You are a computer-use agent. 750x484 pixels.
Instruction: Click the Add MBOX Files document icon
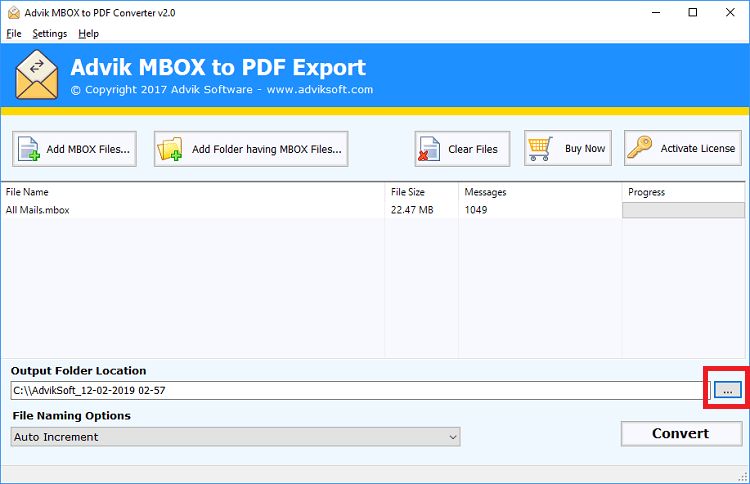pos(29,149)
